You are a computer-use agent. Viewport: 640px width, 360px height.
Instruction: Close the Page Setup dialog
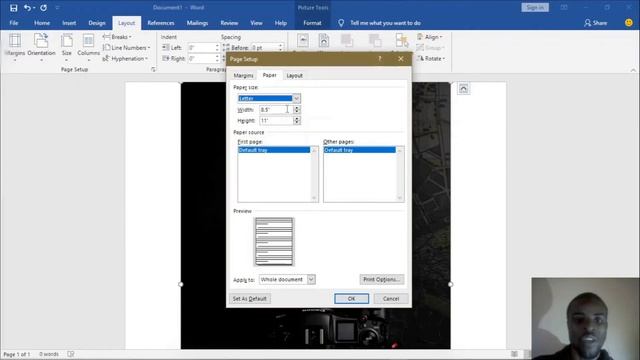pyautogui.click(x=401, y=59)
